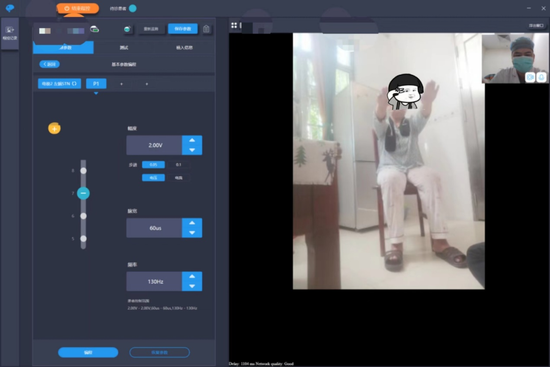Click the blue save parameters button
The image size is (550, 367).
pos(183,29)
